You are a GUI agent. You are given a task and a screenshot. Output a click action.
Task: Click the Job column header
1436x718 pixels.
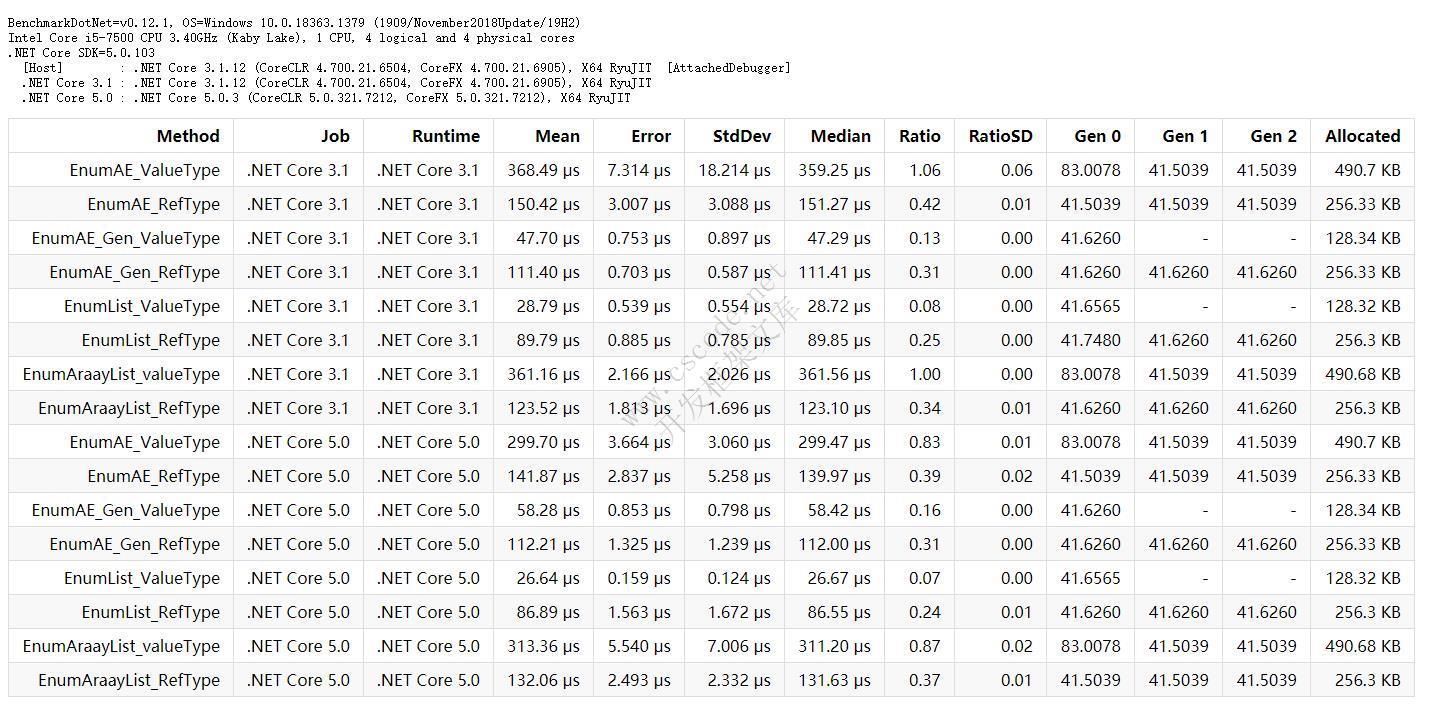[335, 136]
